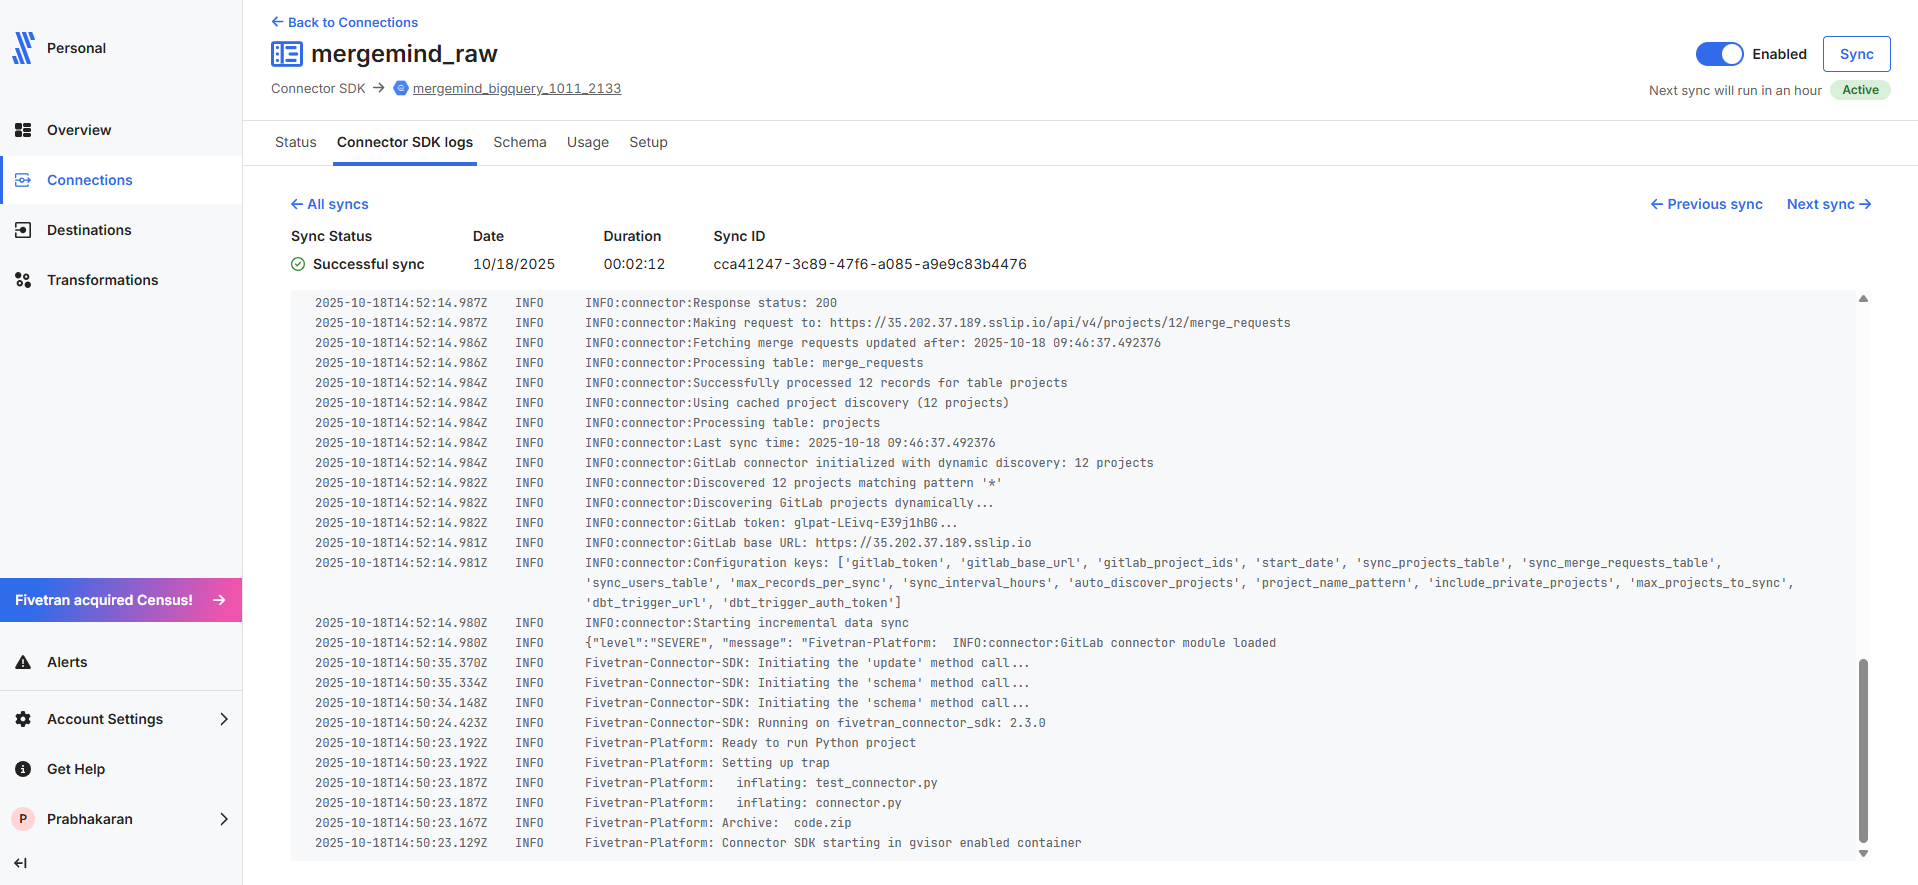
Task: View the Previous sync
Action: point(1706,204)
